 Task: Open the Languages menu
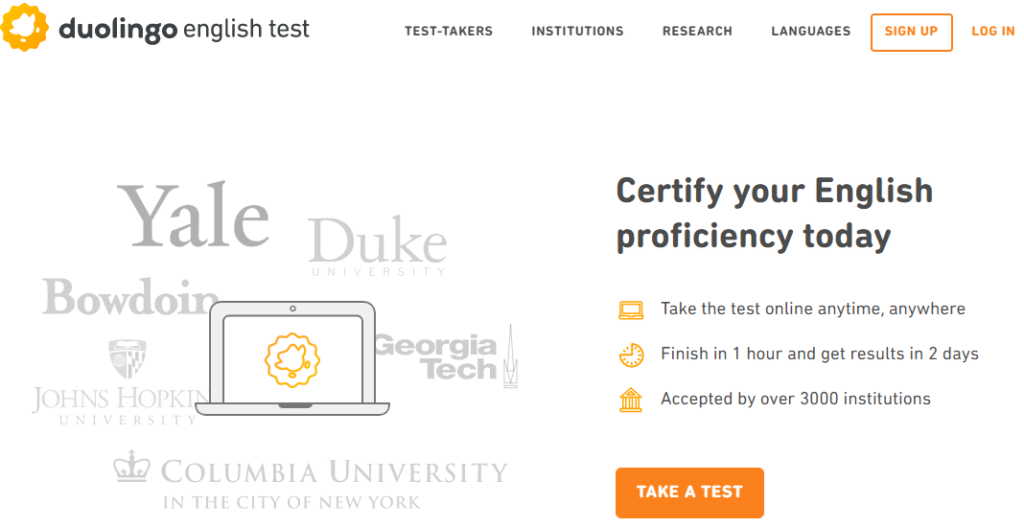(810, 31)
